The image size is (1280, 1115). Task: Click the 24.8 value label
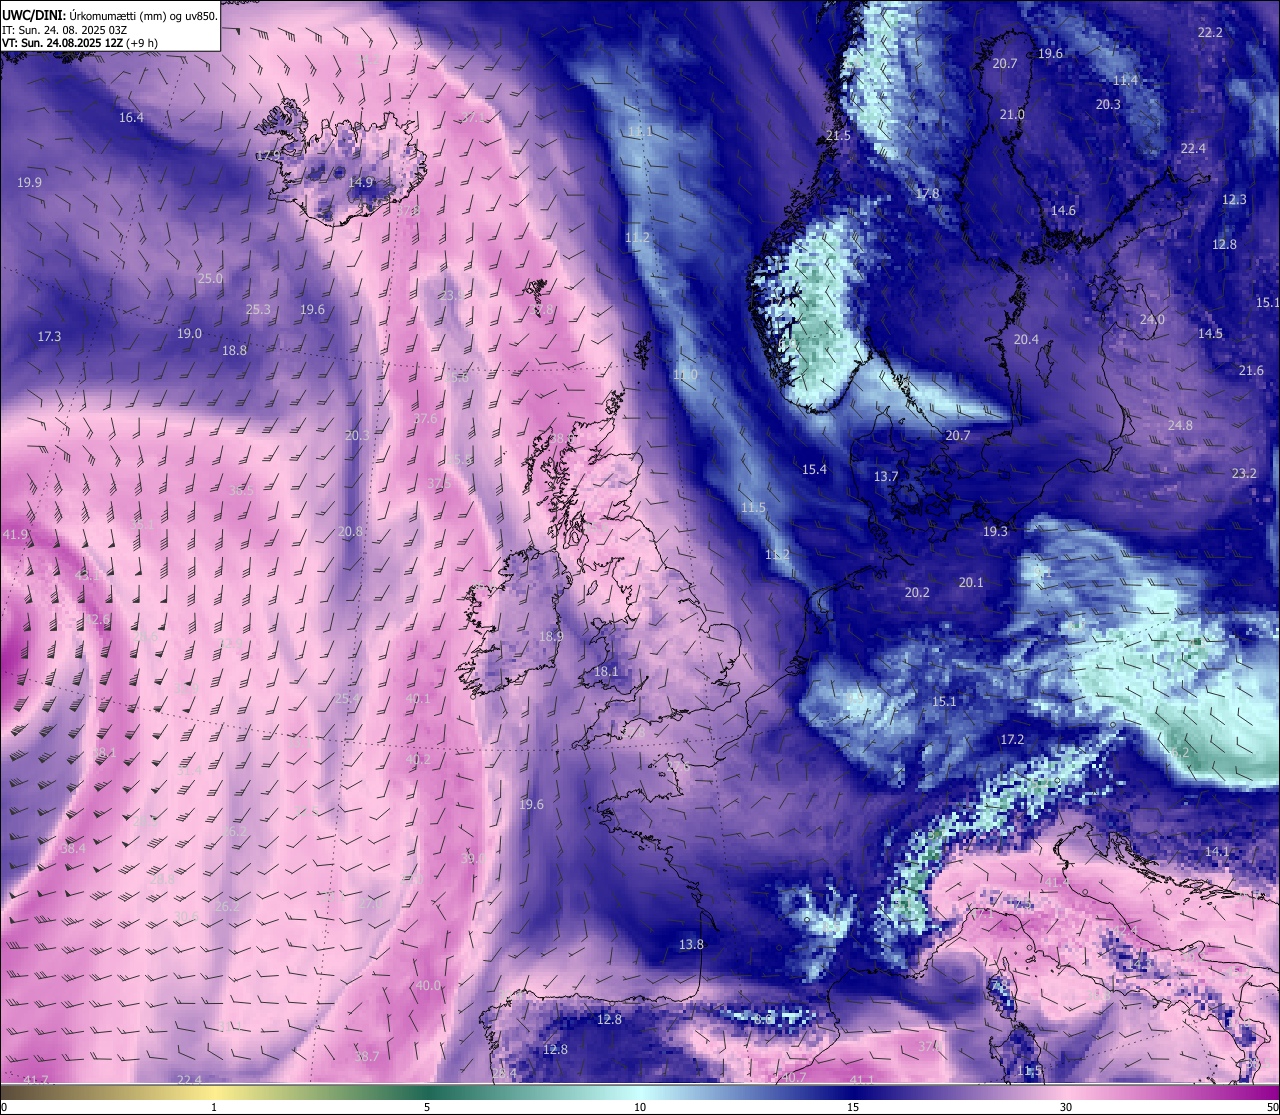1180,426
